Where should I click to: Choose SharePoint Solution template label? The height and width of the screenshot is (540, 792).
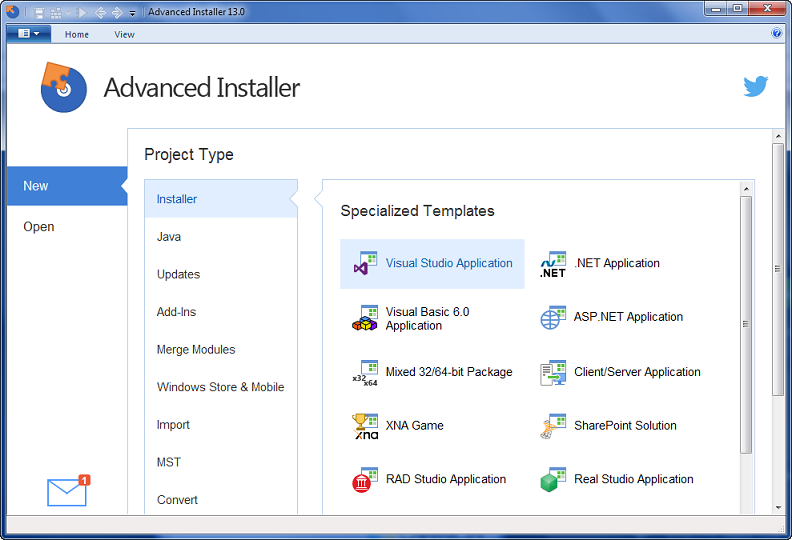pyautogui.click(x=625, y=425)
